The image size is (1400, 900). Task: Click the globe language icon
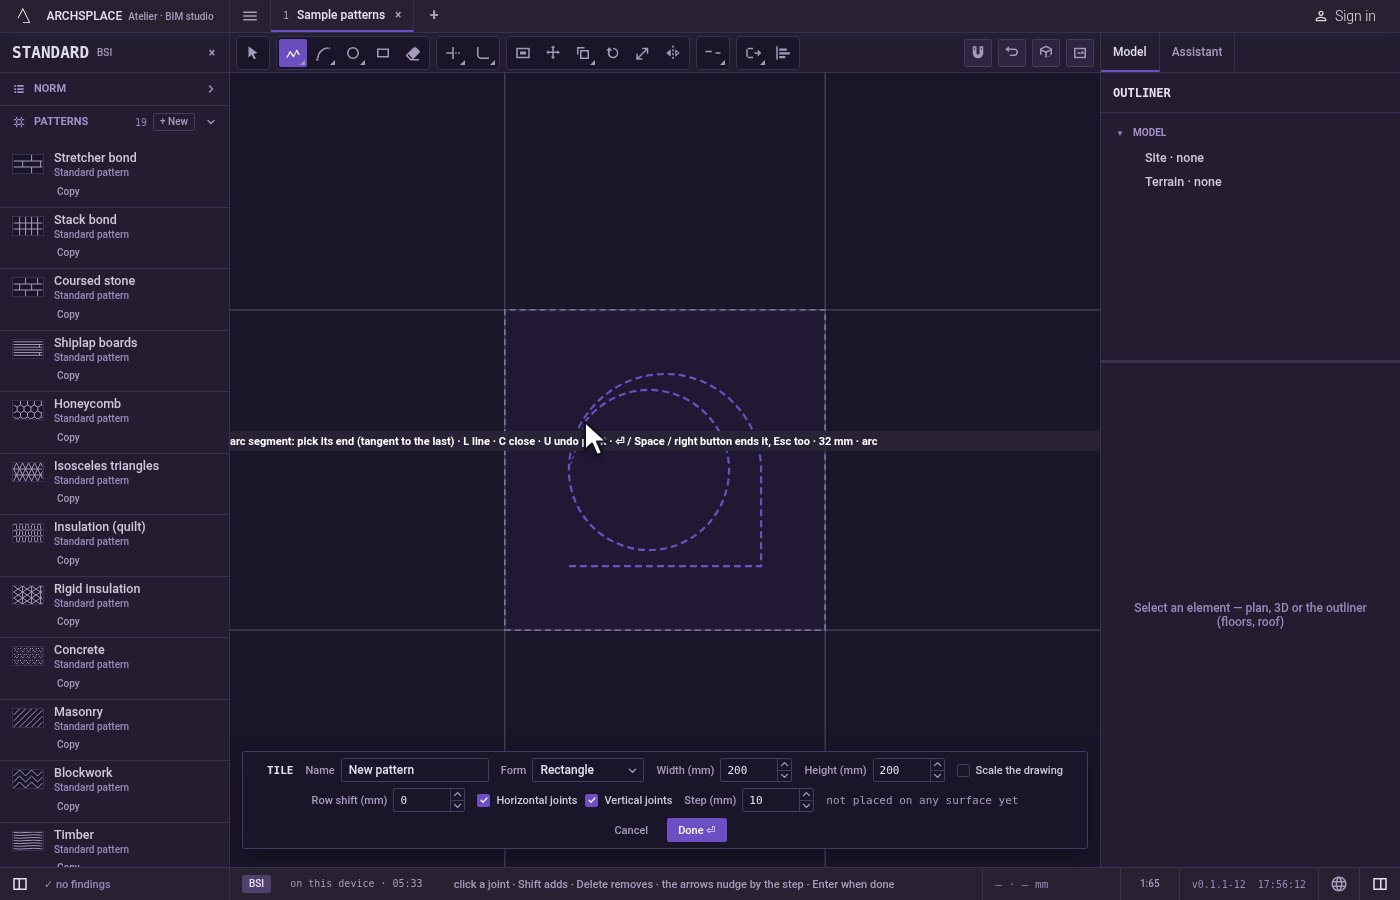pyautogui.click(x=1339, y=884)
